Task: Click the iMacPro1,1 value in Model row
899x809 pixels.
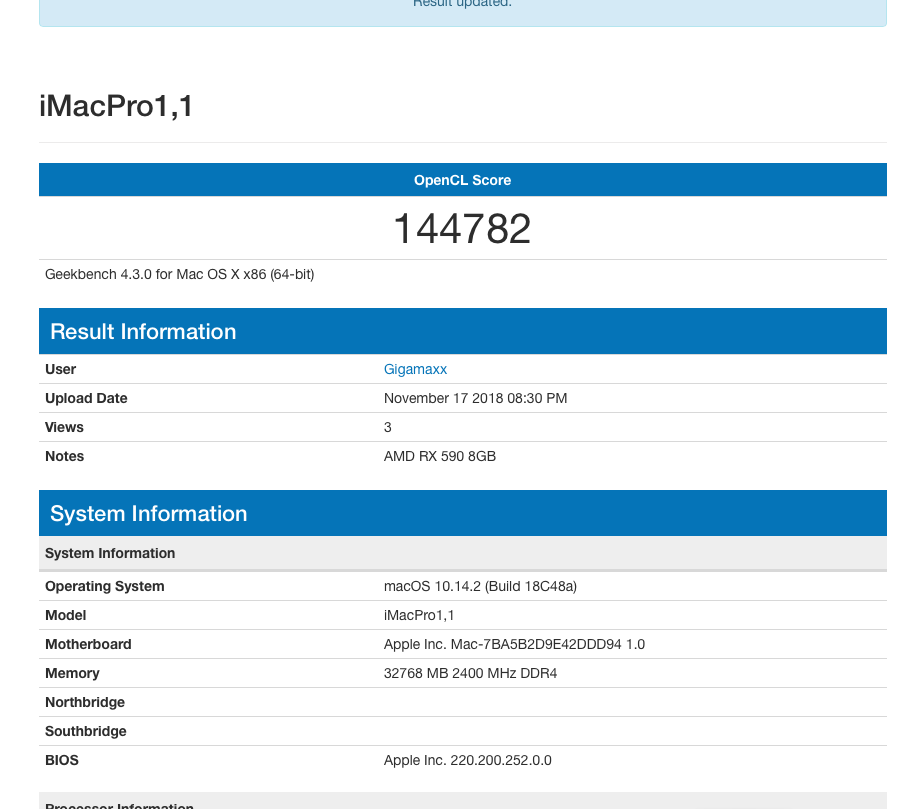Action: (420, 615)
